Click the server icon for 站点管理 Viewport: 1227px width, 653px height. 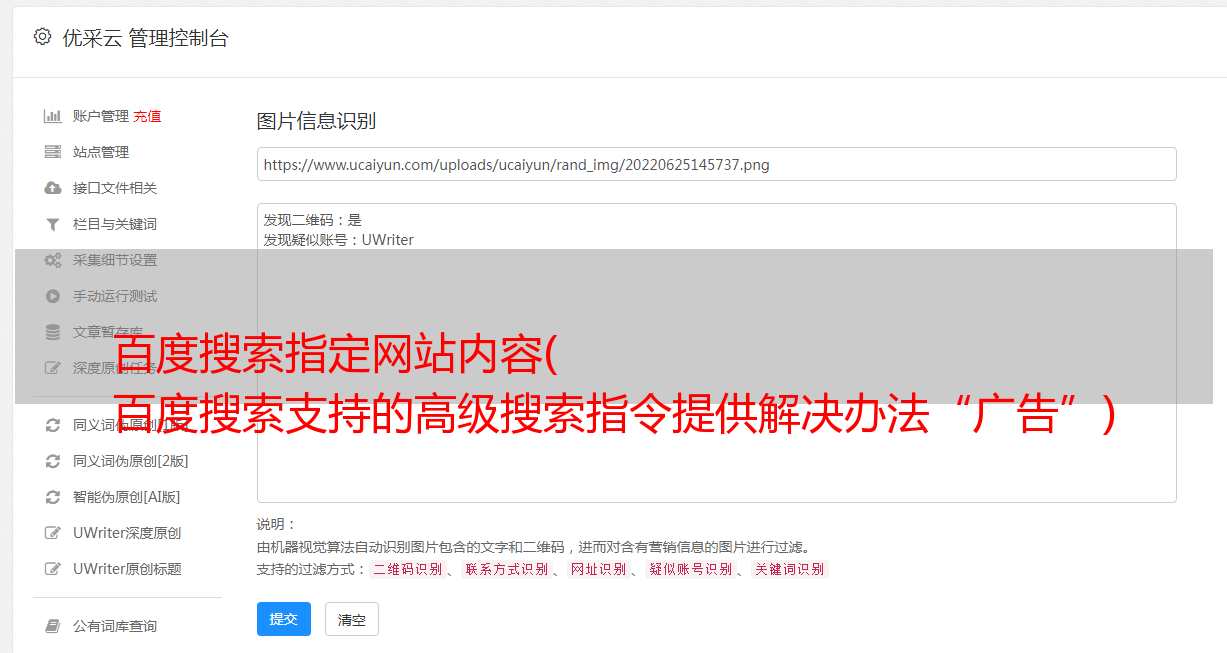click(x=53, y=152)
